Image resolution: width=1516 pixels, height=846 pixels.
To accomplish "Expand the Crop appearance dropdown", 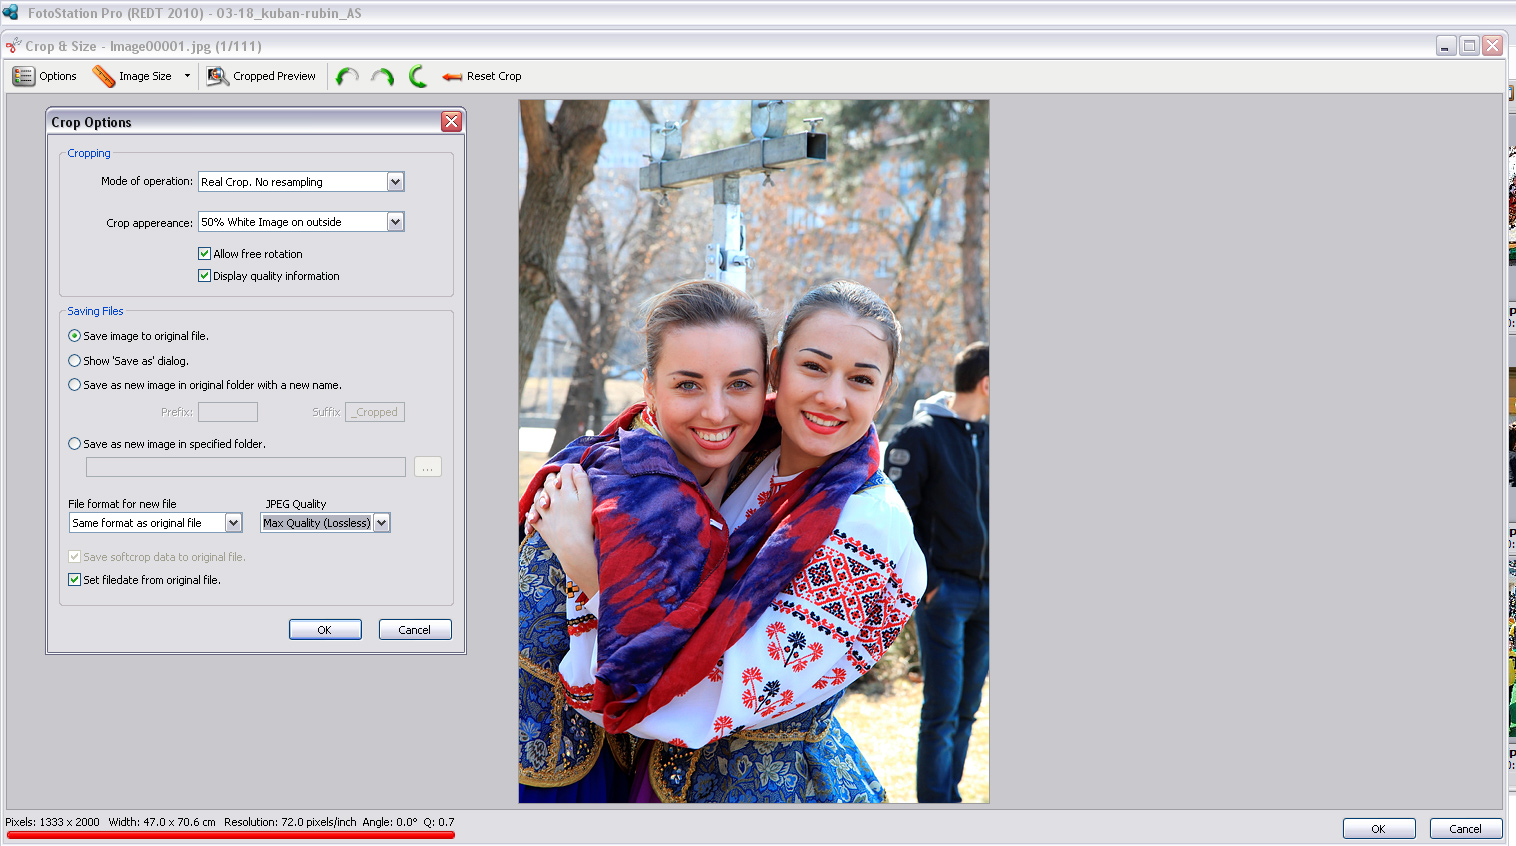I will [396, 222].
